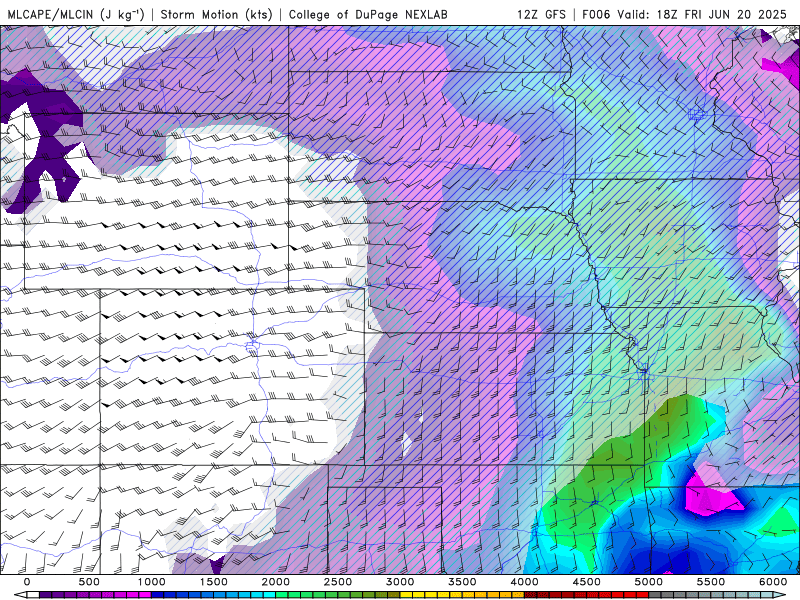Click the 4500 value on color scale

tap(587, 582)
